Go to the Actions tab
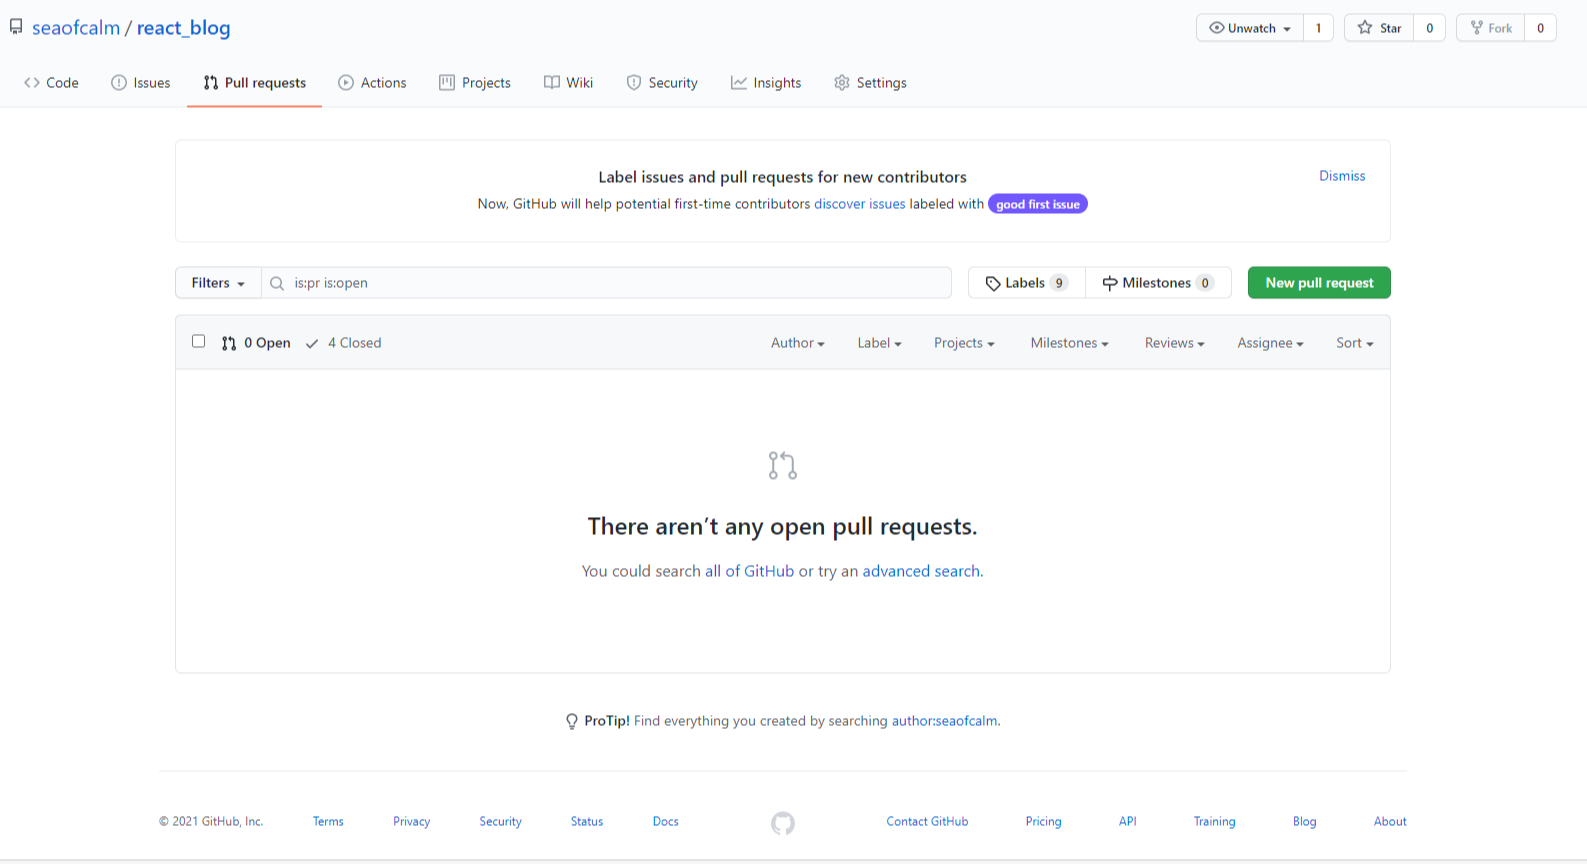The width and height of the screenshot is (1587, 864). (x=372, y=83)
